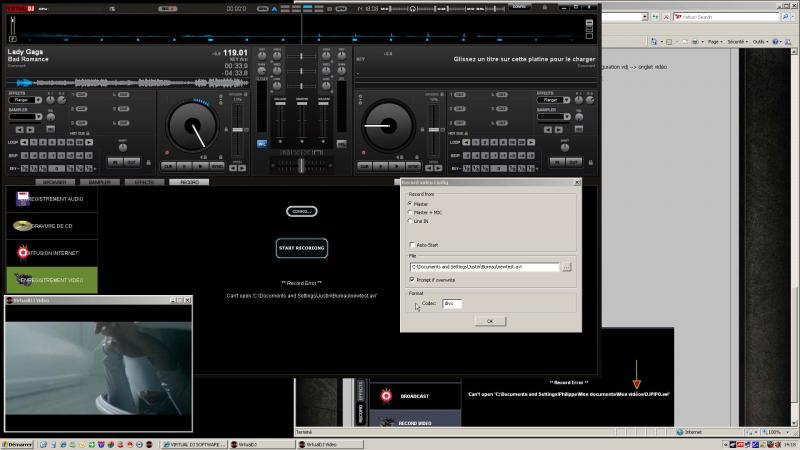Viewport: 800px width, 450px height.
Task: Uncheck Prompt if overwrite
Action: tap(412, 280)
